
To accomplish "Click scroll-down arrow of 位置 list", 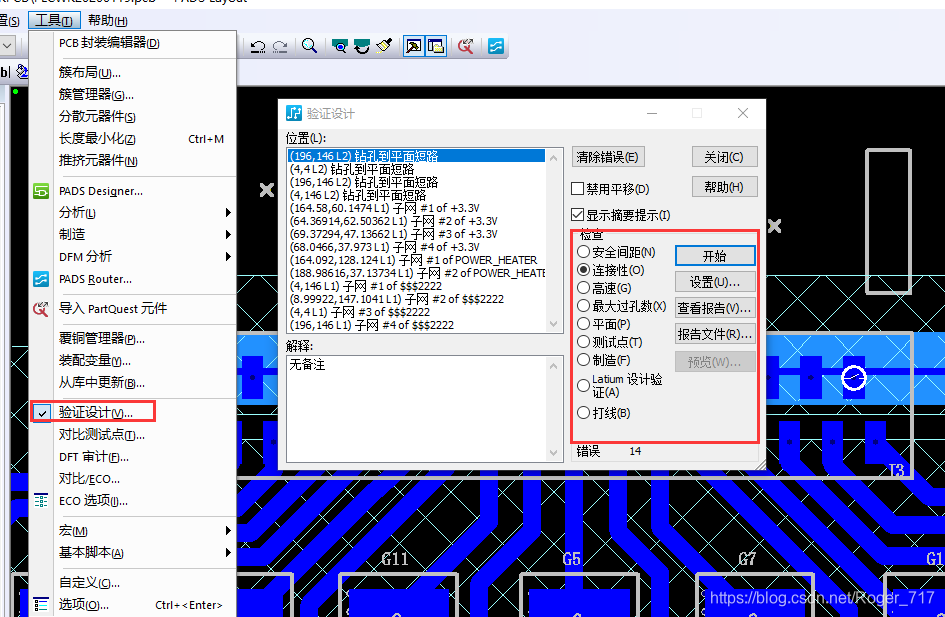I will click(x=553, y=324).
